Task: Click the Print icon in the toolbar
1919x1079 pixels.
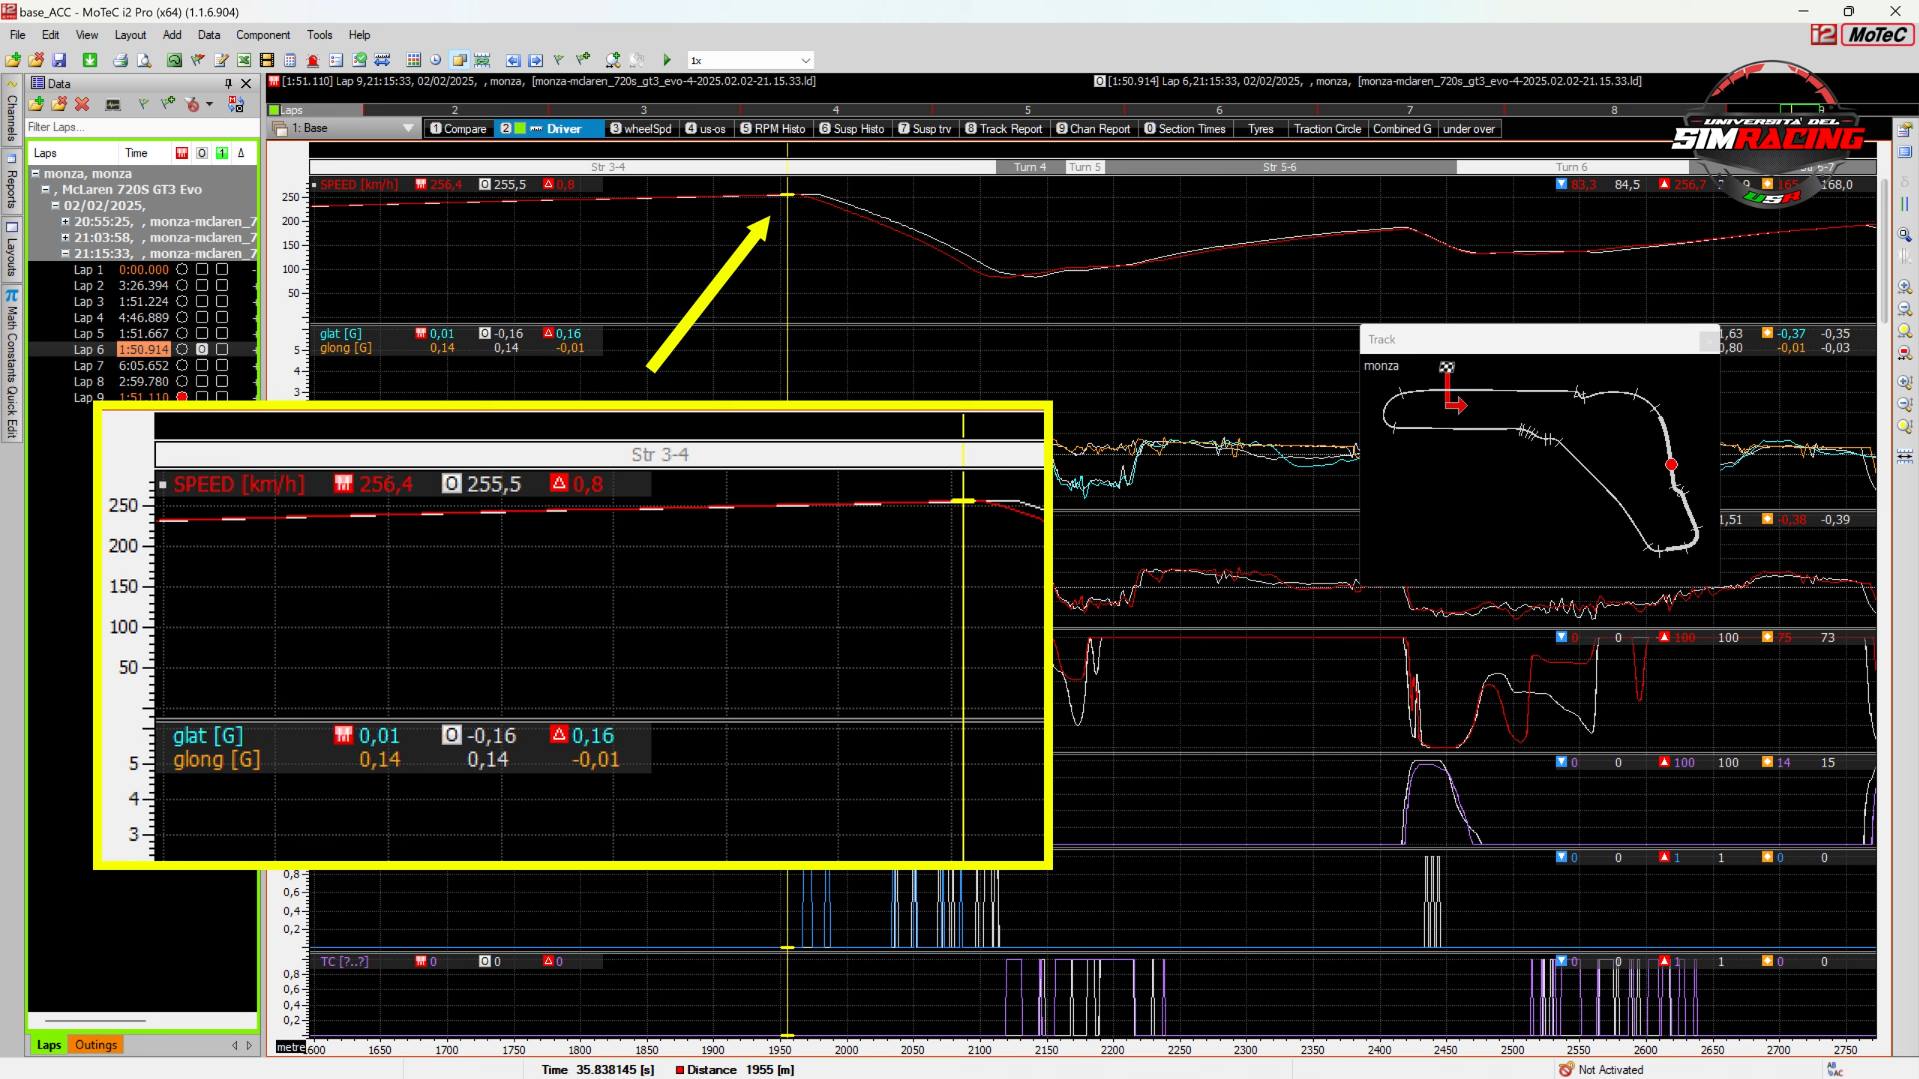Action: 120,61
